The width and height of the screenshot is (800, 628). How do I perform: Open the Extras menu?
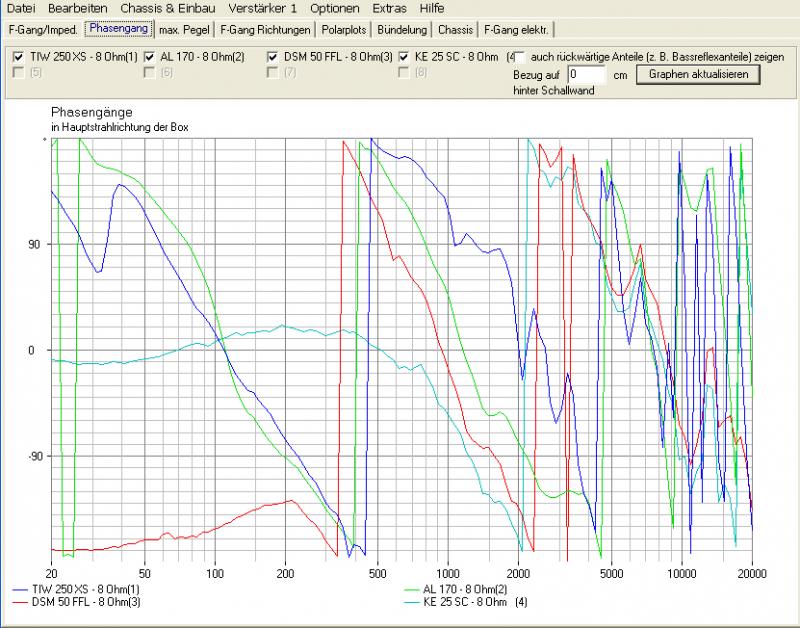click(389, 8)
